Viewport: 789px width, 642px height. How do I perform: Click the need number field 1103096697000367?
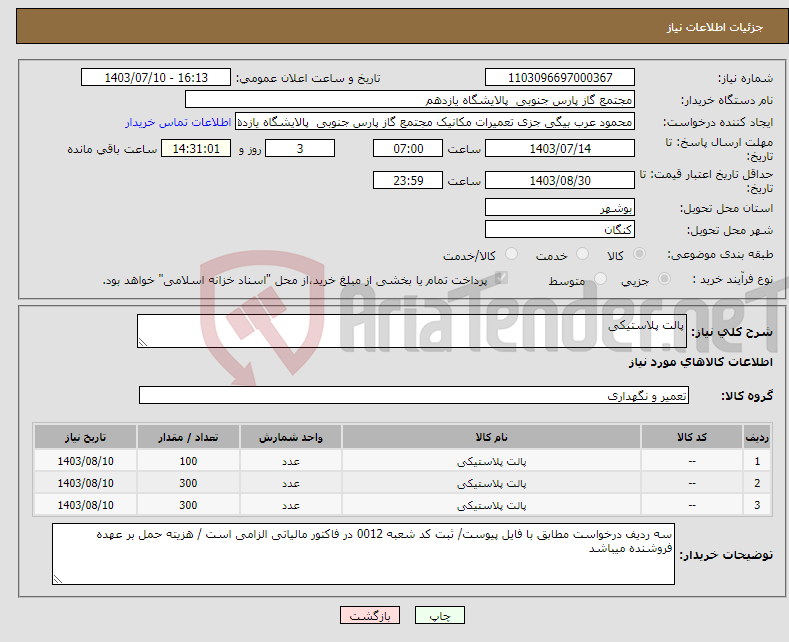click(560, 77)
